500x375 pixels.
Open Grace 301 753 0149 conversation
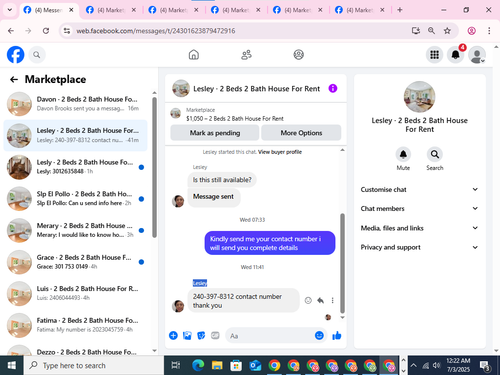point(76,262)
